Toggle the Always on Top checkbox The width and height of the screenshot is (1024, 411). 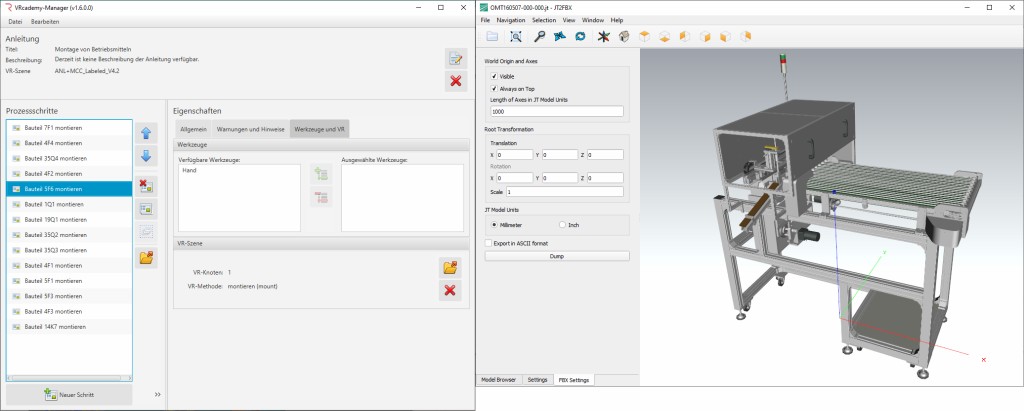tap(494, 88)
